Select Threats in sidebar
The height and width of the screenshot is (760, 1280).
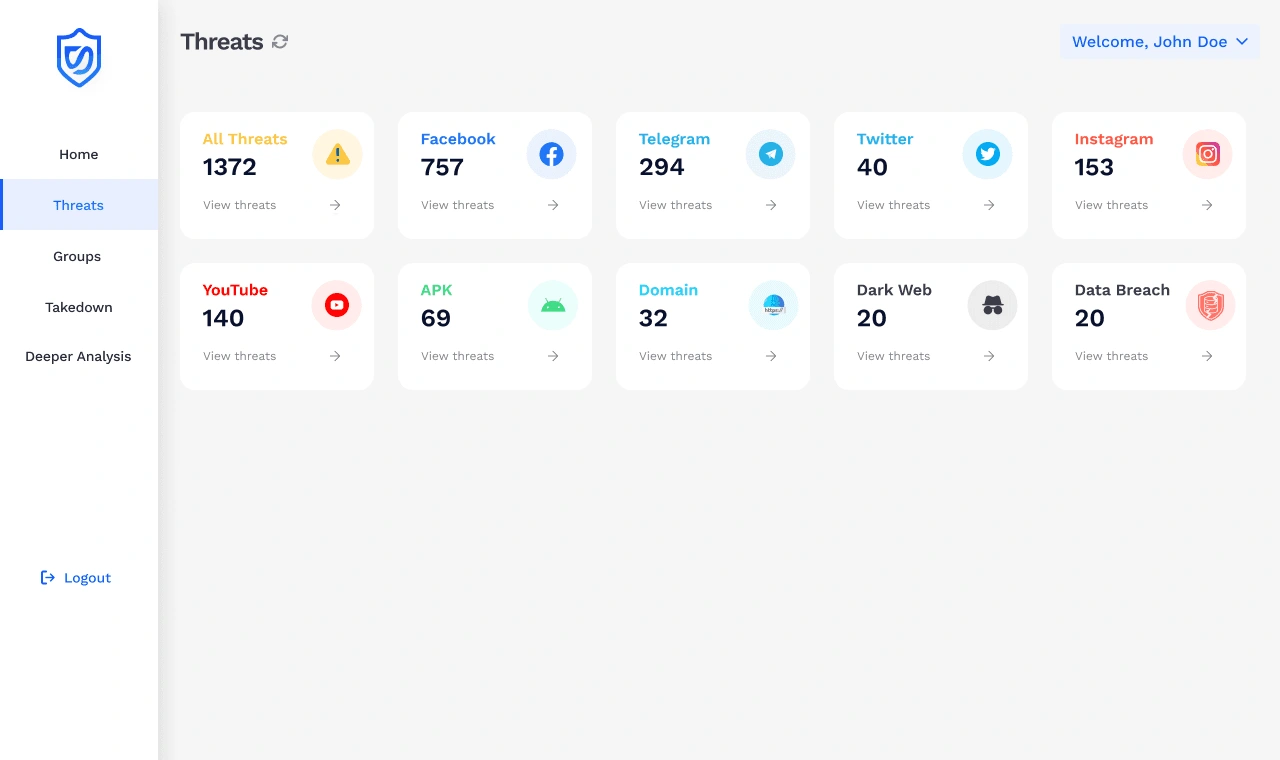(79, 205)
